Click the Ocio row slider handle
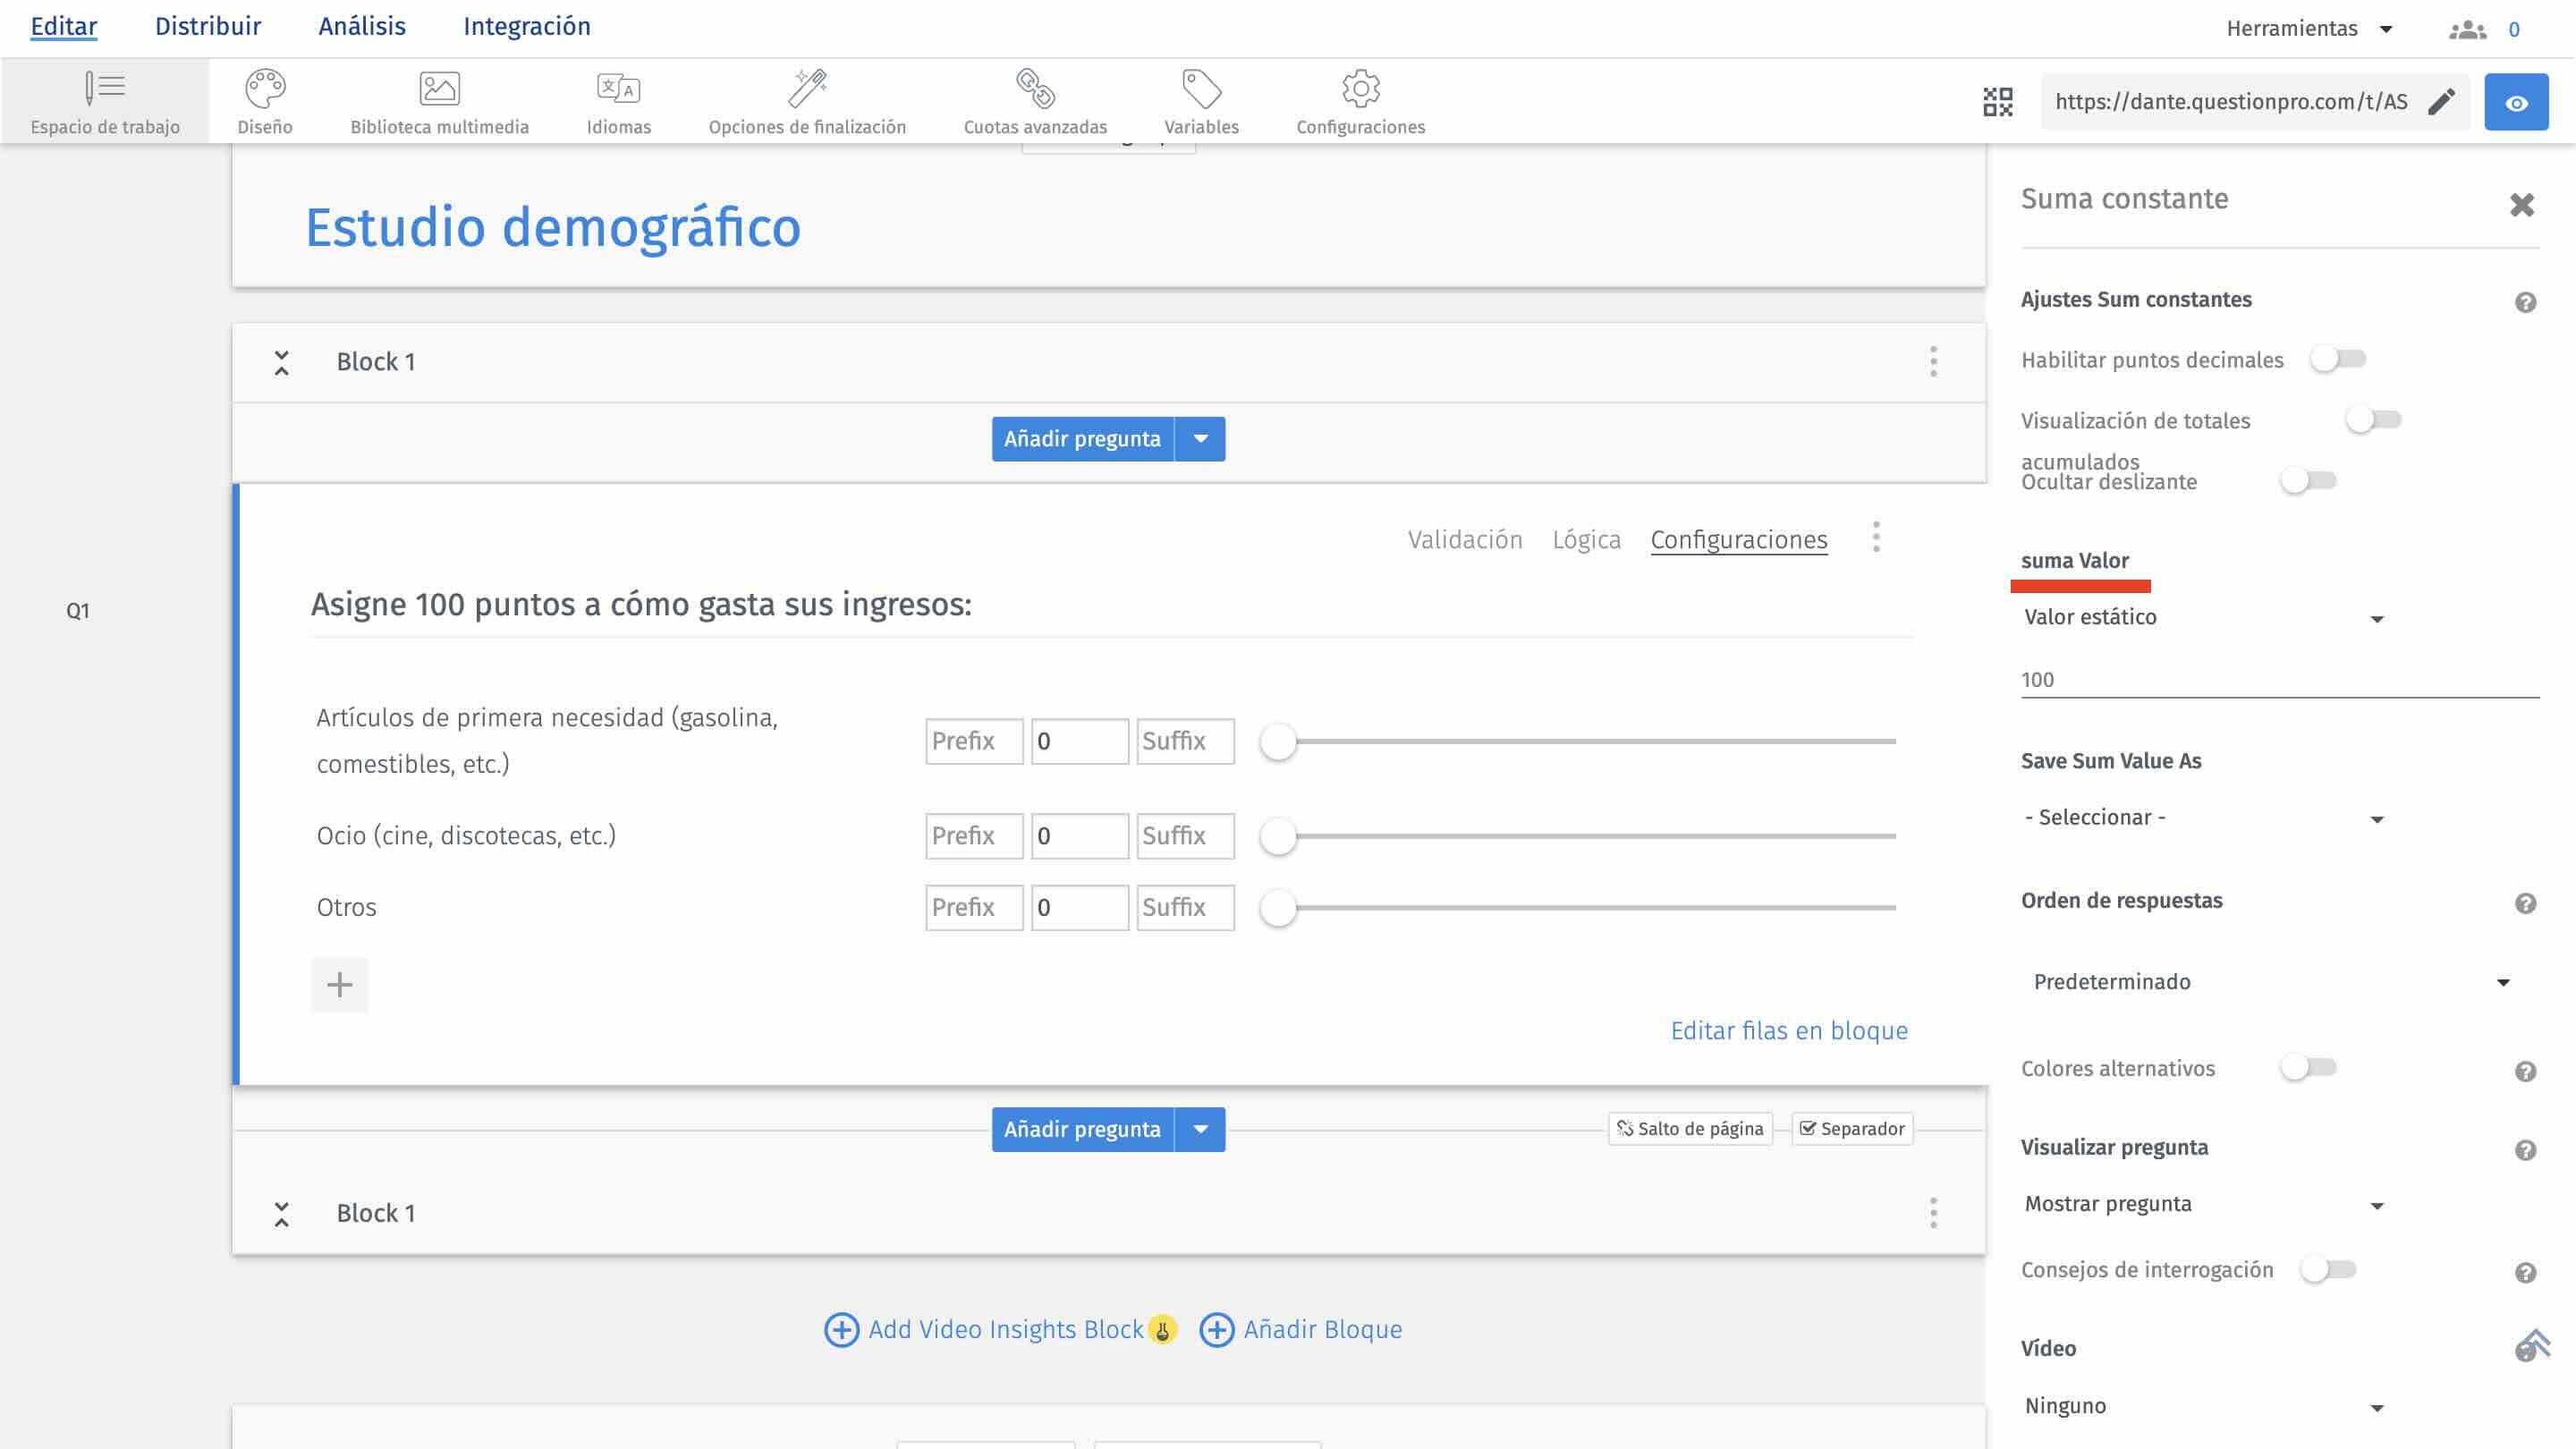This screenshot has height=1449, width=2576. pos(1278,836)
